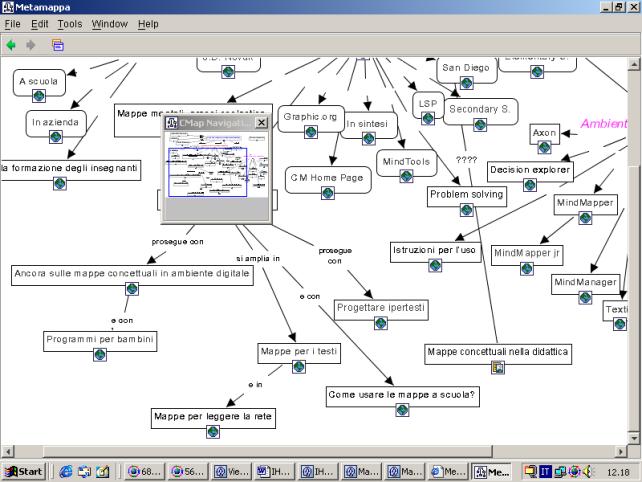642x482 pixels.
Task: Open the Edit menu
Action: pyautogui.click(x=40, y=24)
